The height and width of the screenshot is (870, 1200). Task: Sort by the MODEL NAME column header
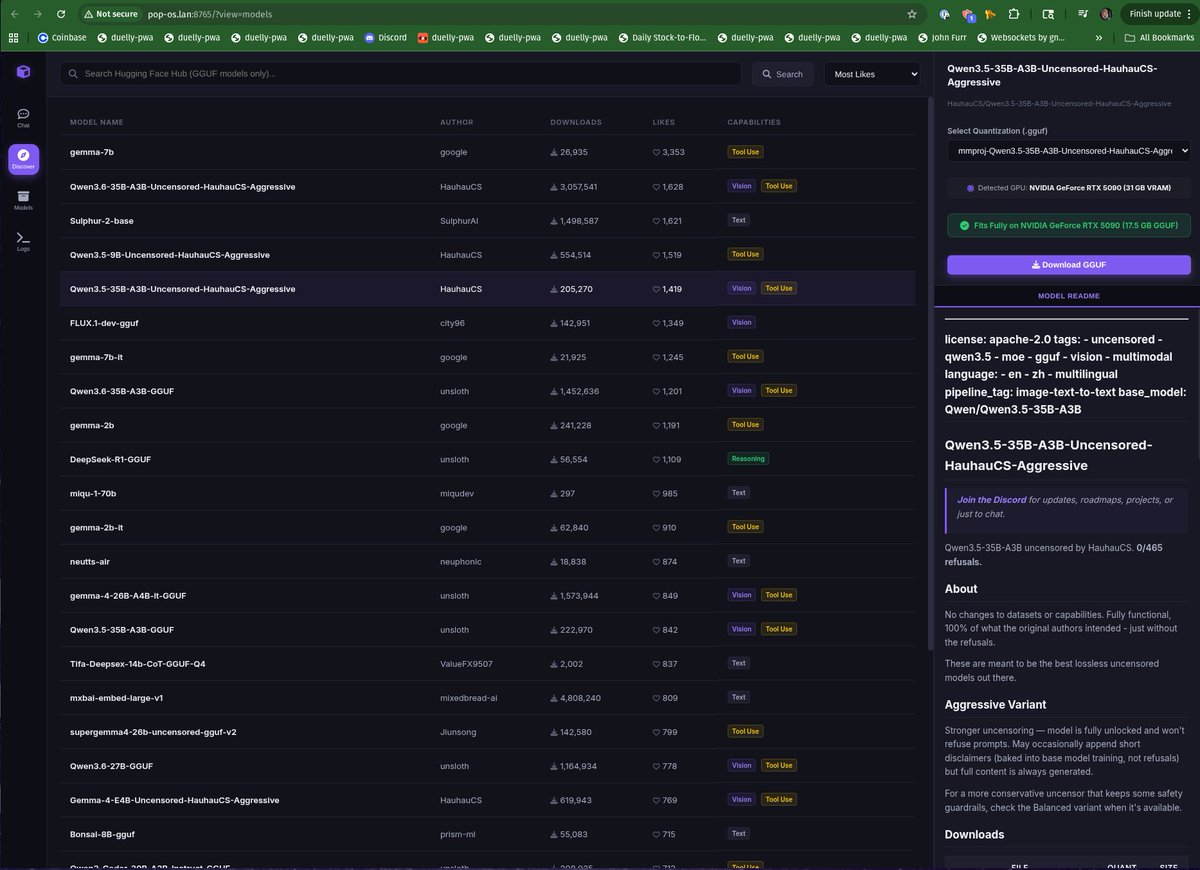click(x=97, y=122)
